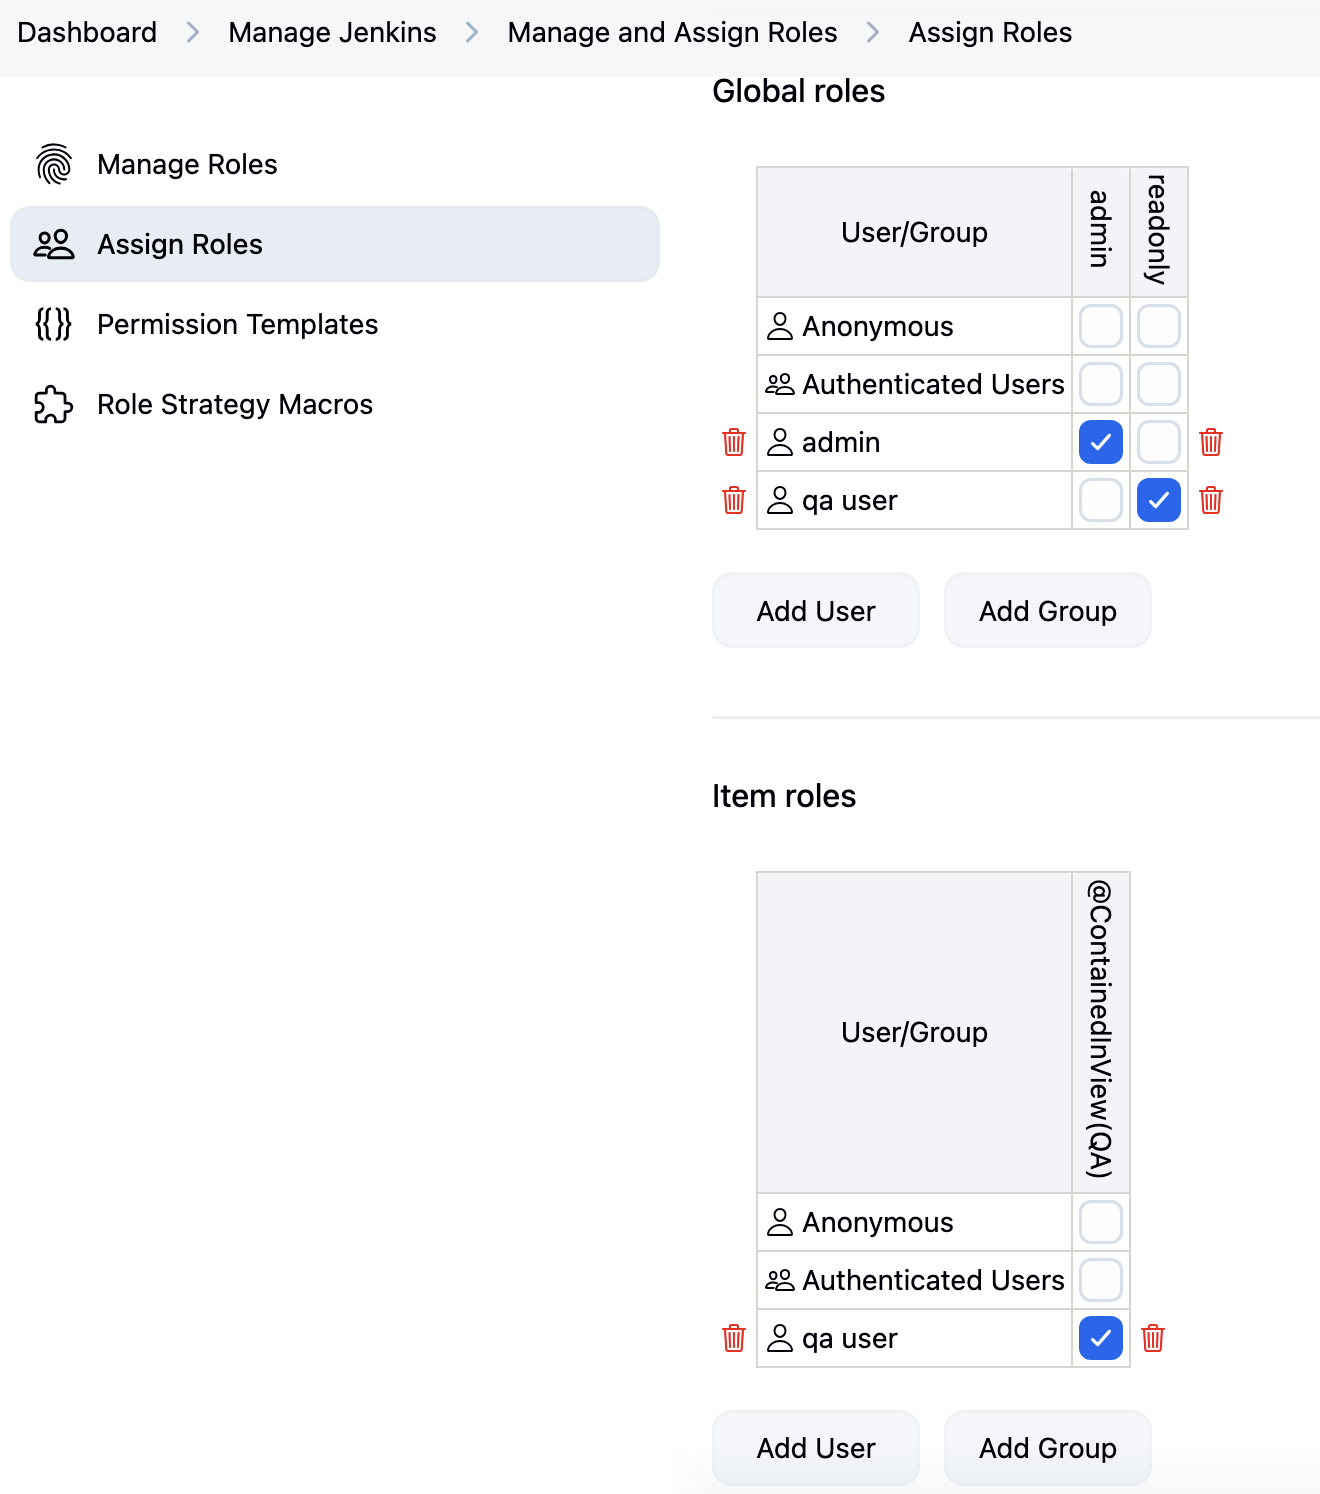Click right trash icon on global admin row

tap(1211, 442)
